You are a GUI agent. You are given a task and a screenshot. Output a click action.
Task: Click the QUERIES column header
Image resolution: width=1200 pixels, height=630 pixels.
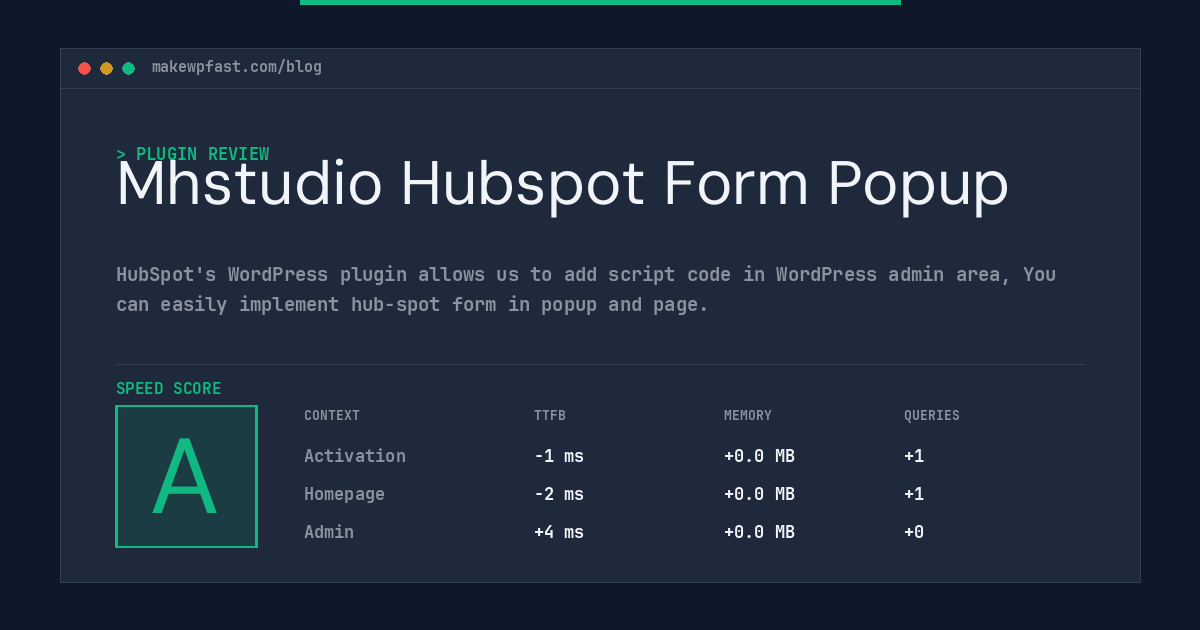click(932, 416)
